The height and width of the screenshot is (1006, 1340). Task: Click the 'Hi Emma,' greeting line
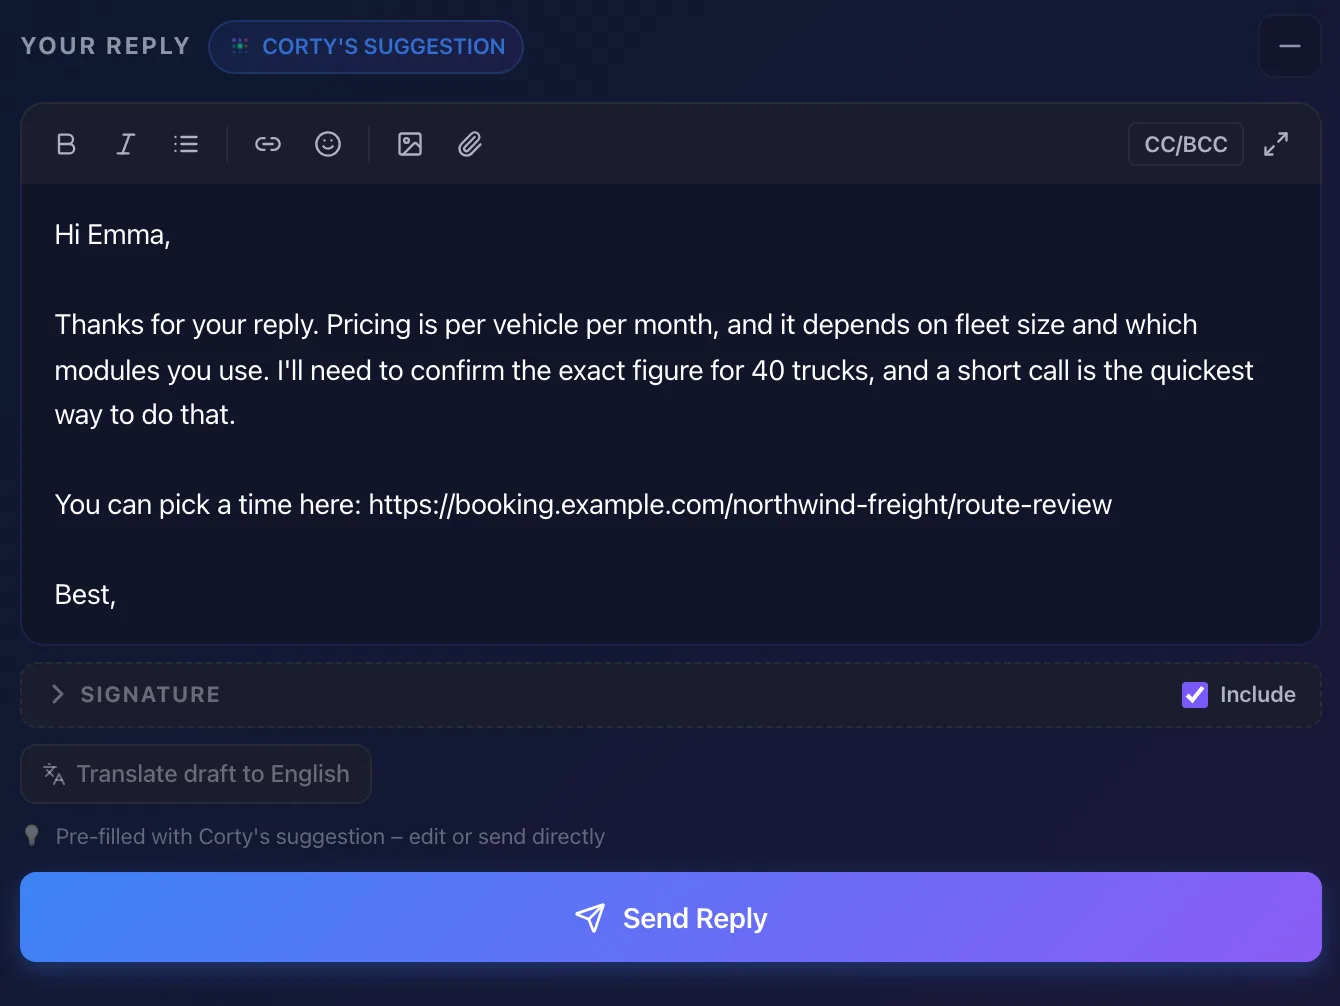113,235
